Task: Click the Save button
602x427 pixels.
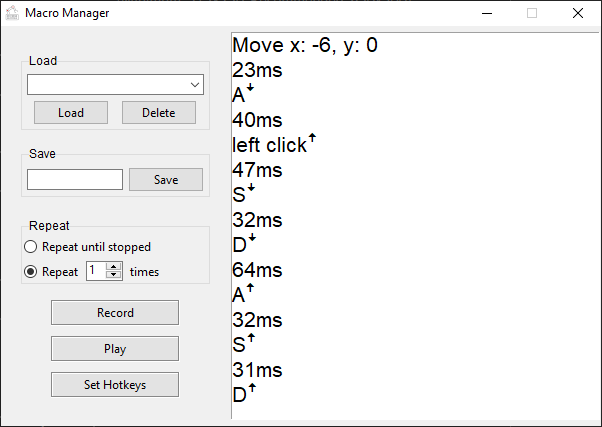Action: [x=166, y=180]
